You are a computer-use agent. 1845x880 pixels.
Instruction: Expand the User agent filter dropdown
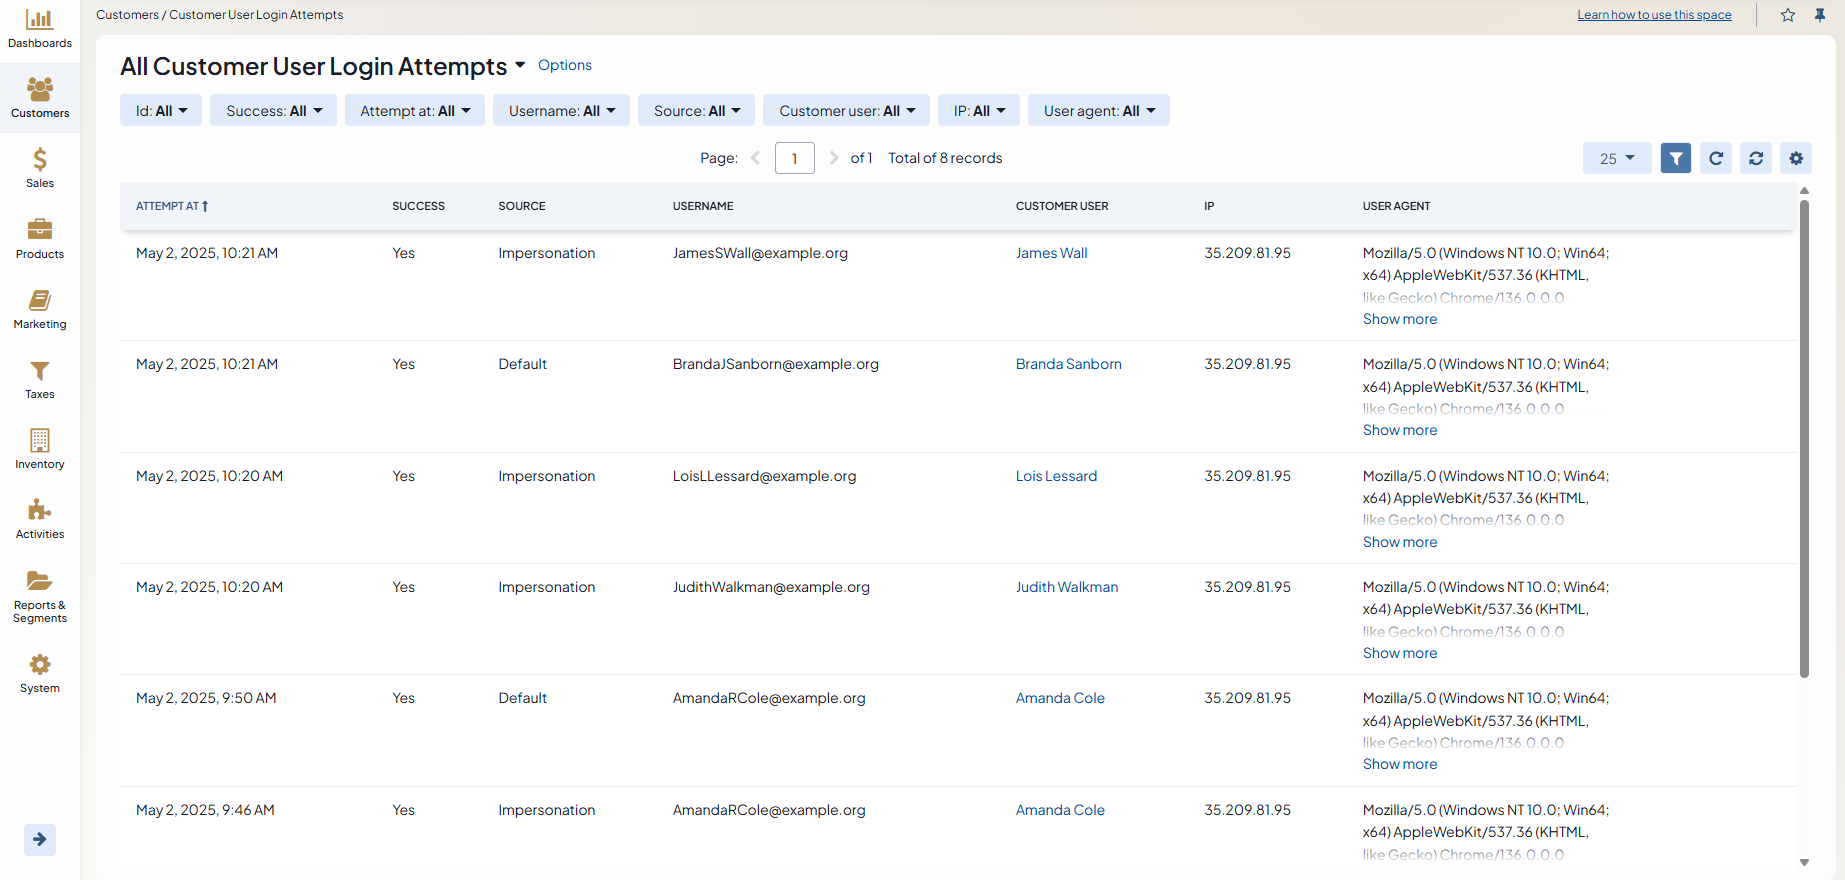click(x=1098, y=111)
